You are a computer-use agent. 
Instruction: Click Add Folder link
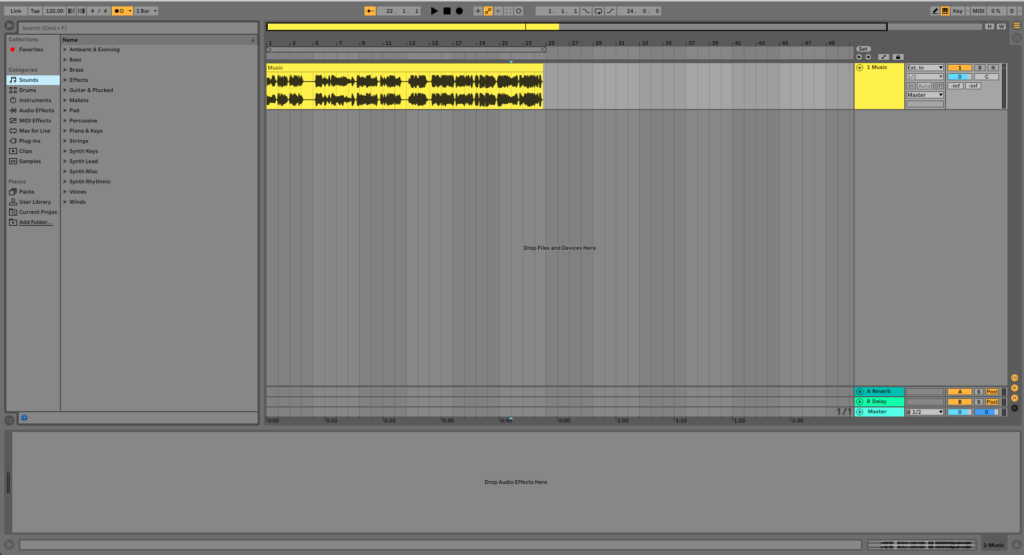click(x=35, y=223)
